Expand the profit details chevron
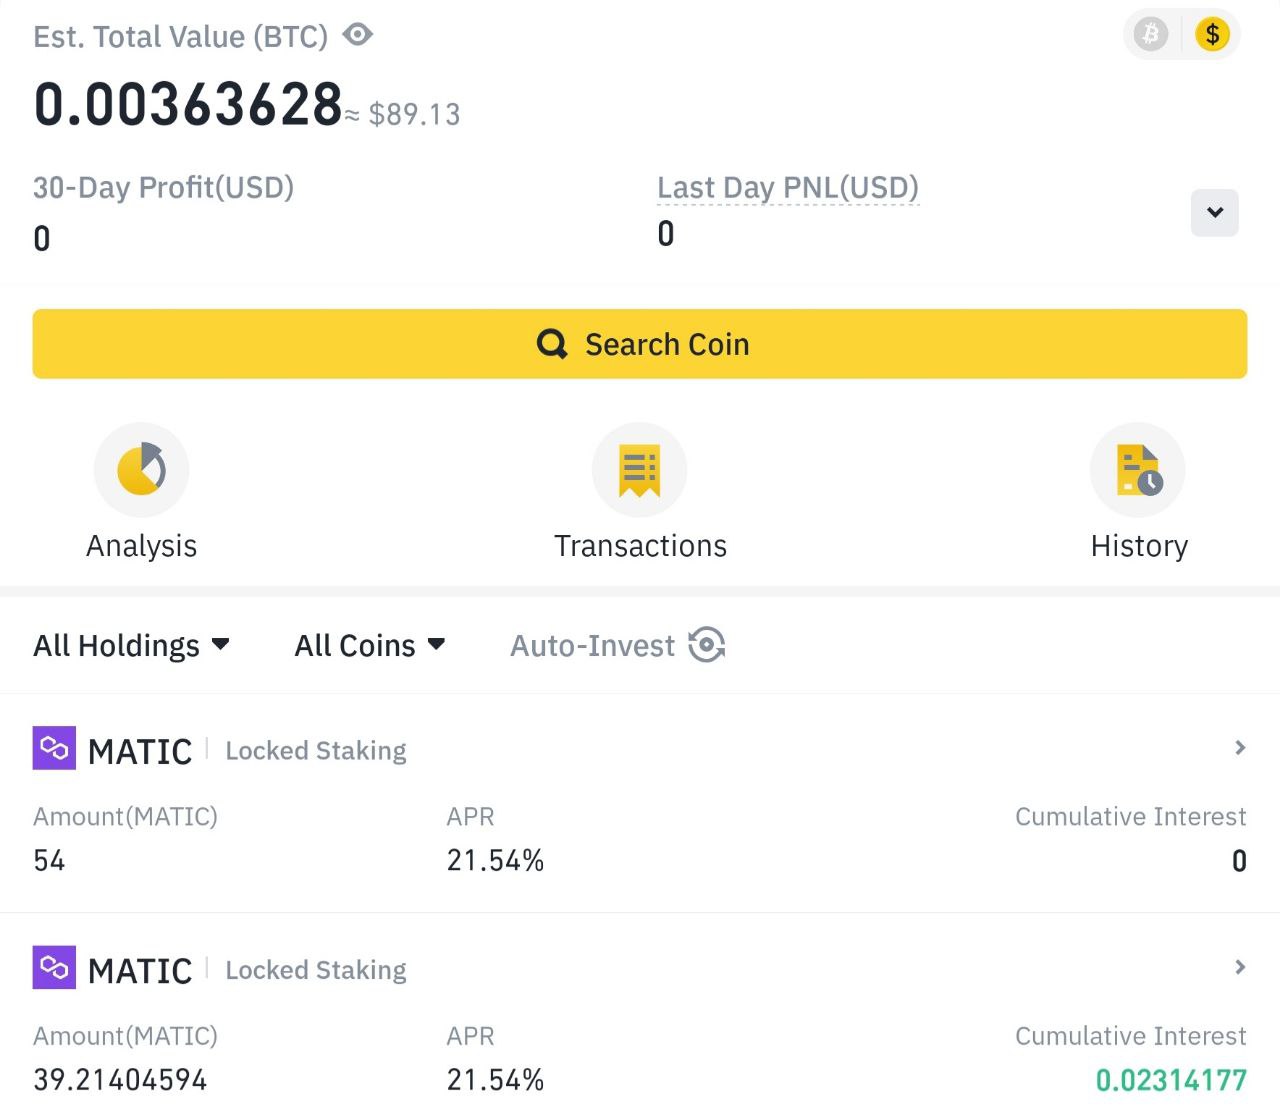The image size is (1280, 1117). pos(1215,212)
